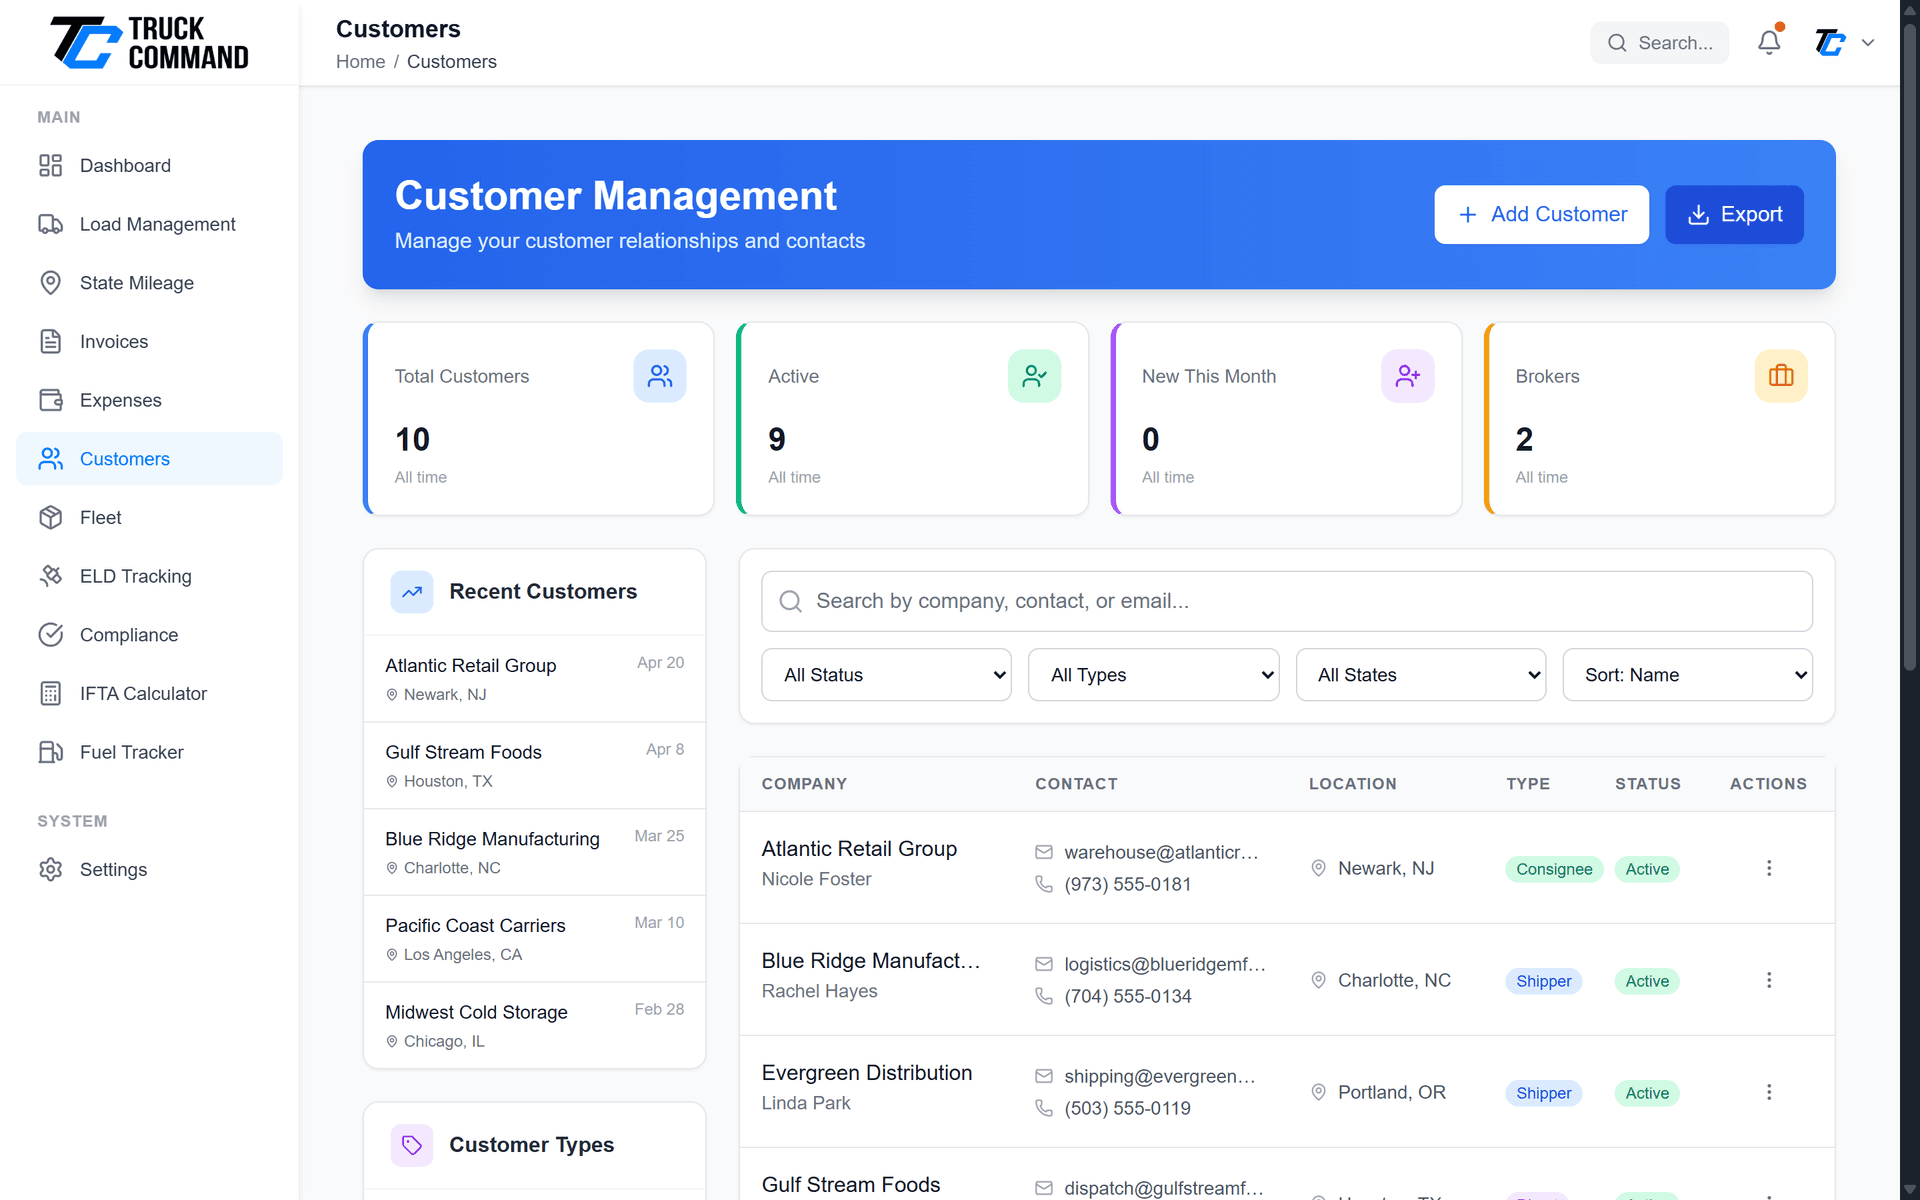Screen dimensions: 1920x1200
Task: Click the State Mileage pin icon
Action: click(51, 283)
